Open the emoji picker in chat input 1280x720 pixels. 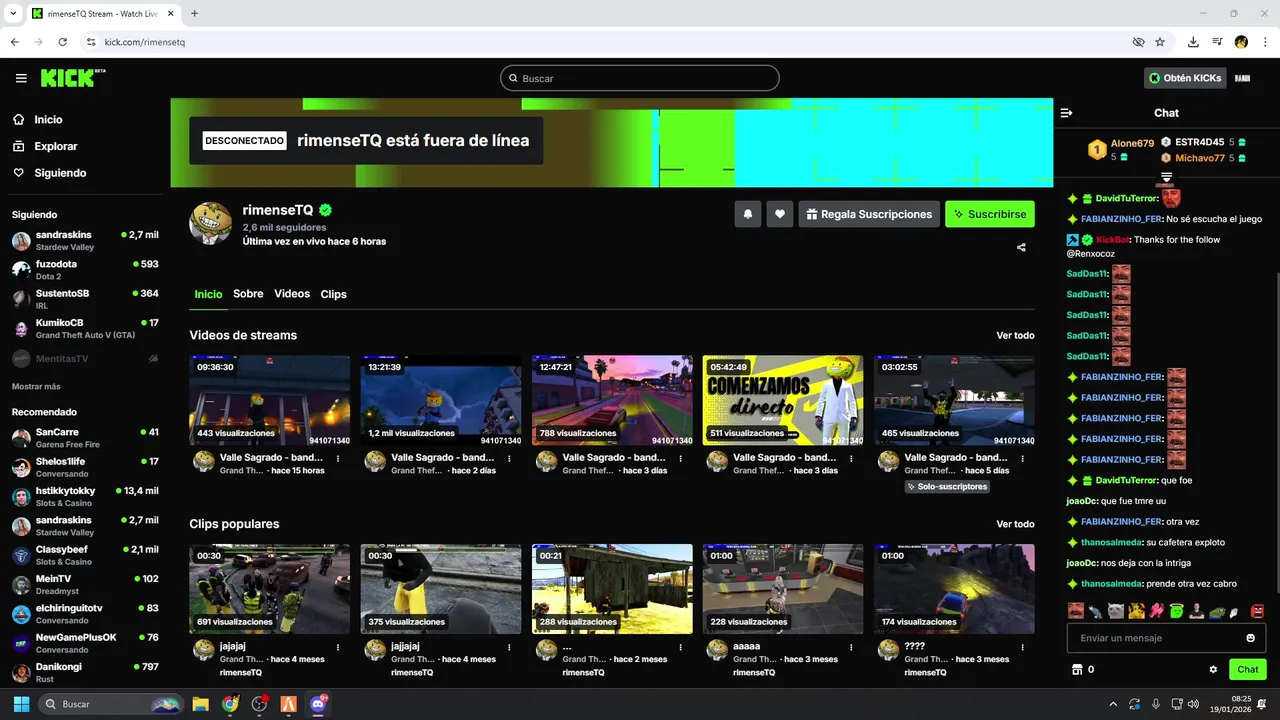1250,638
